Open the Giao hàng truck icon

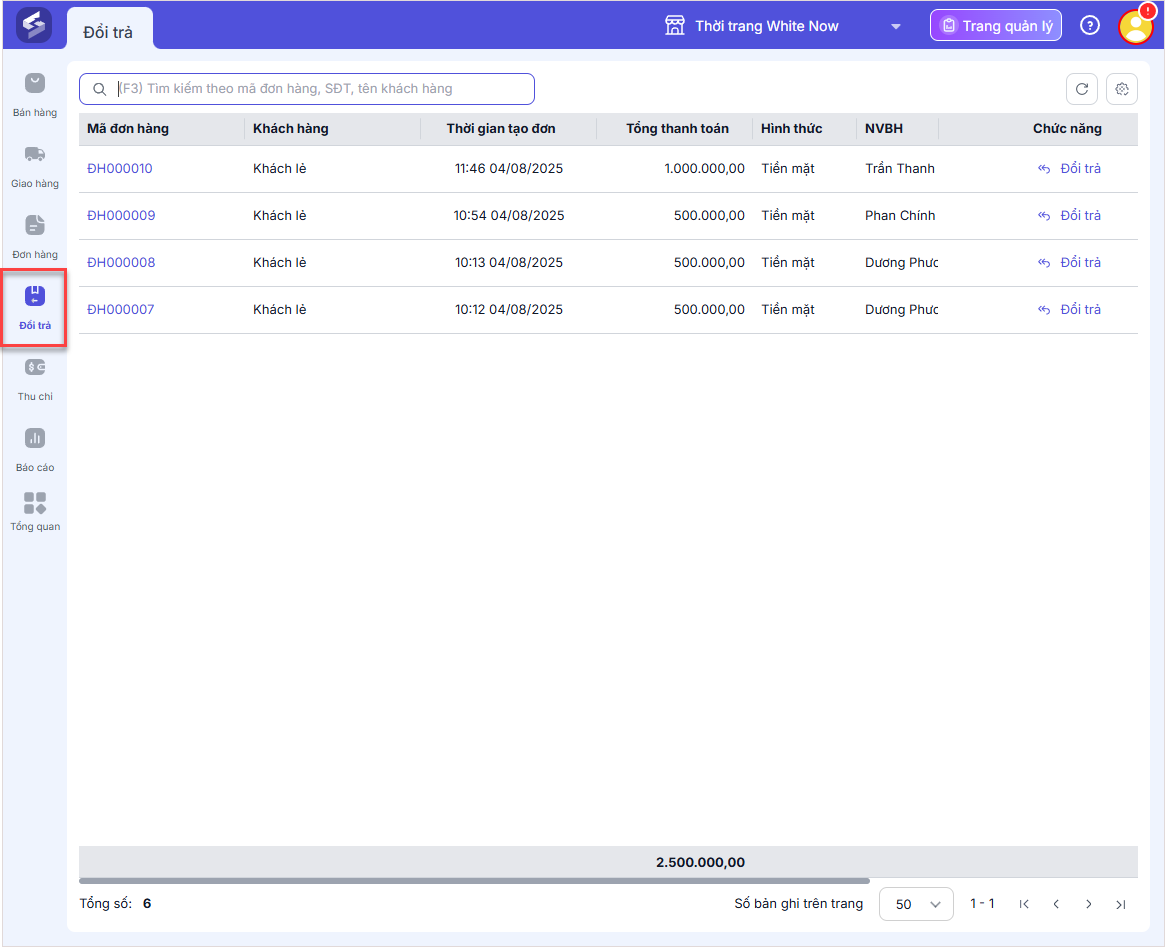[x=35, y=155]
